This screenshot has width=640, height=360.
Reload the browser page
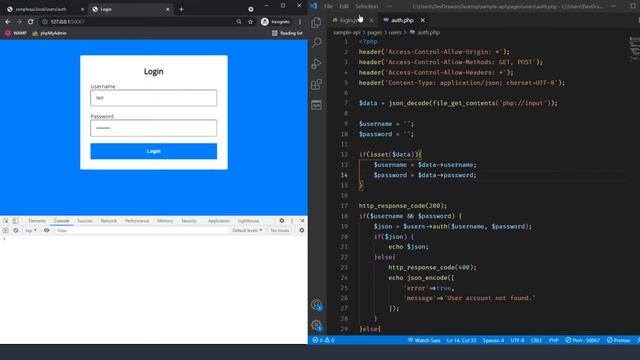tap(31, 22)
